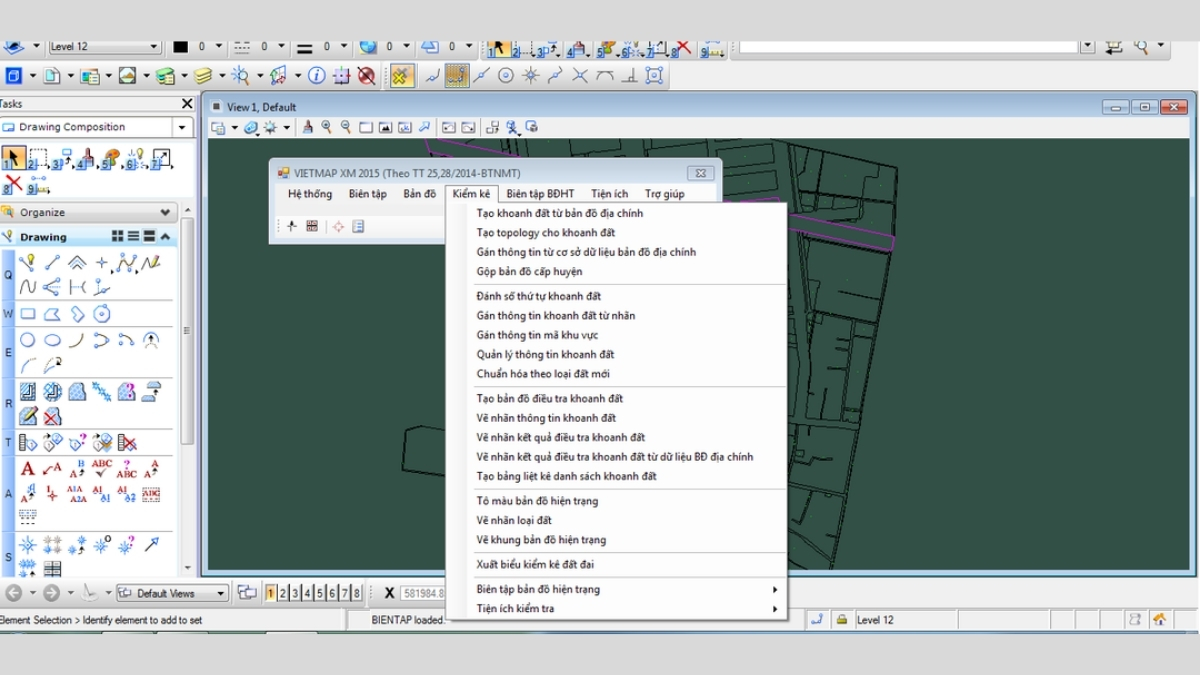Toggle view number 2 button
1200x675 pixels.
283,593
